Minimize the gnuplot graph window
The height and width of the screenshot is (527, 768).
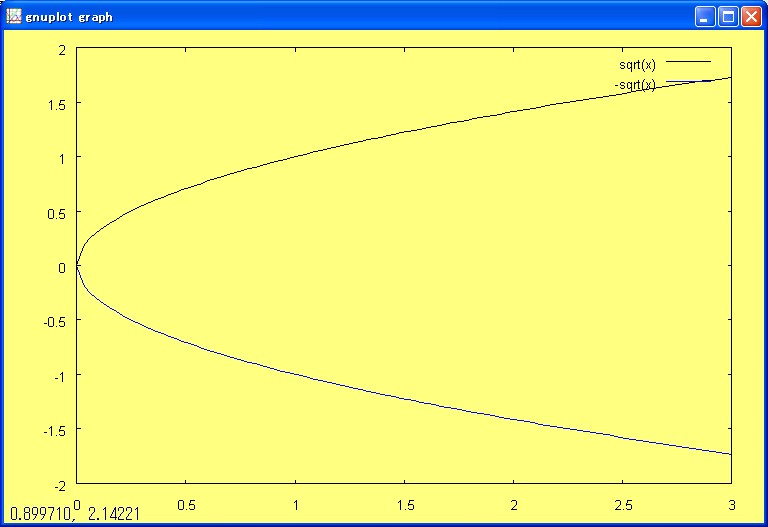(705, 17)
